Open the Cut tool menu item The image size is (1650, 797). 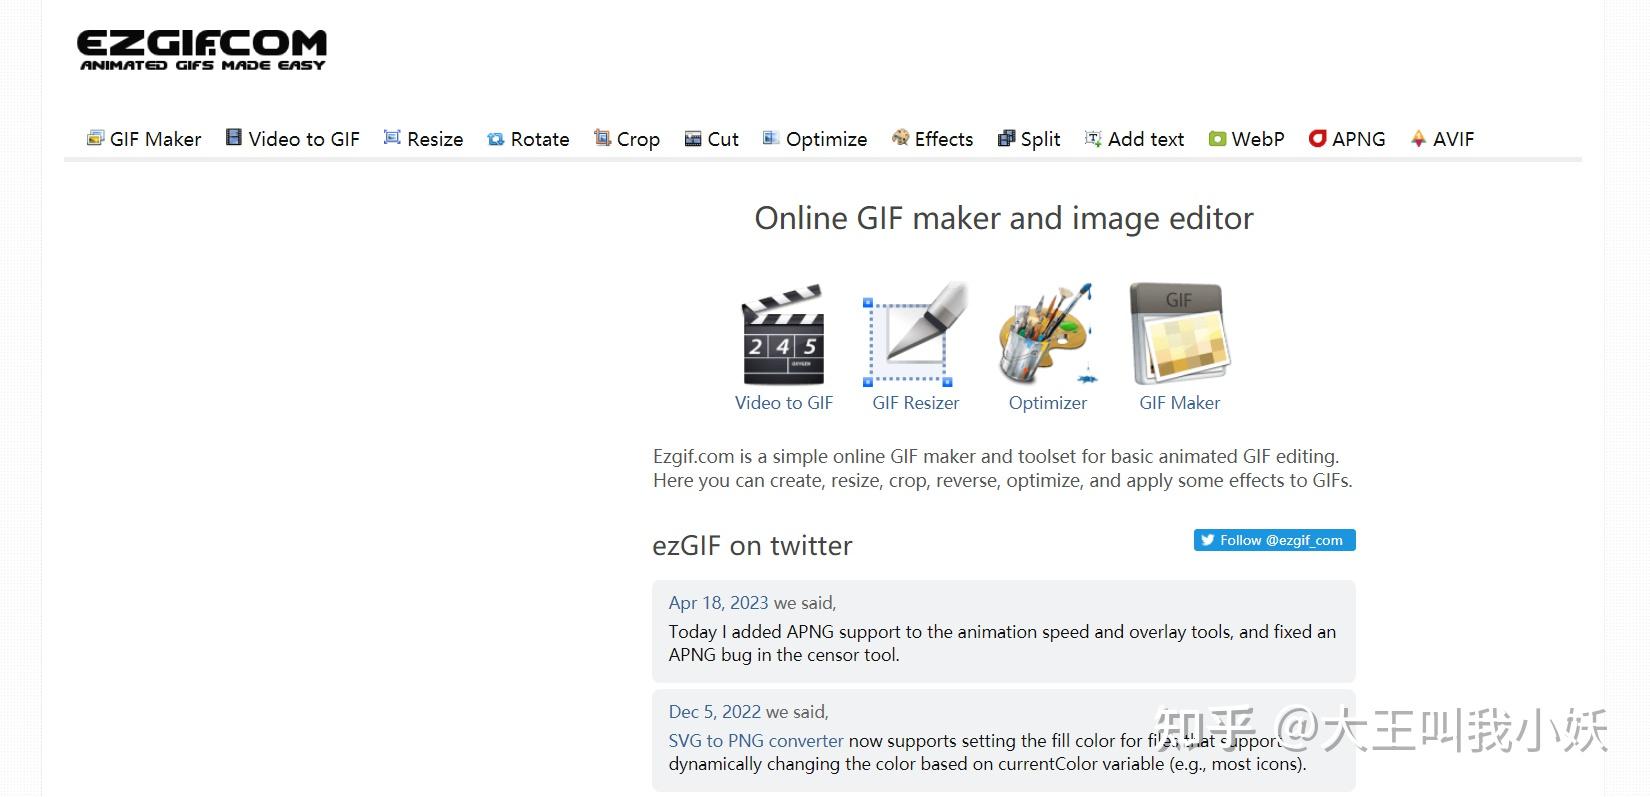click(712, 139)
